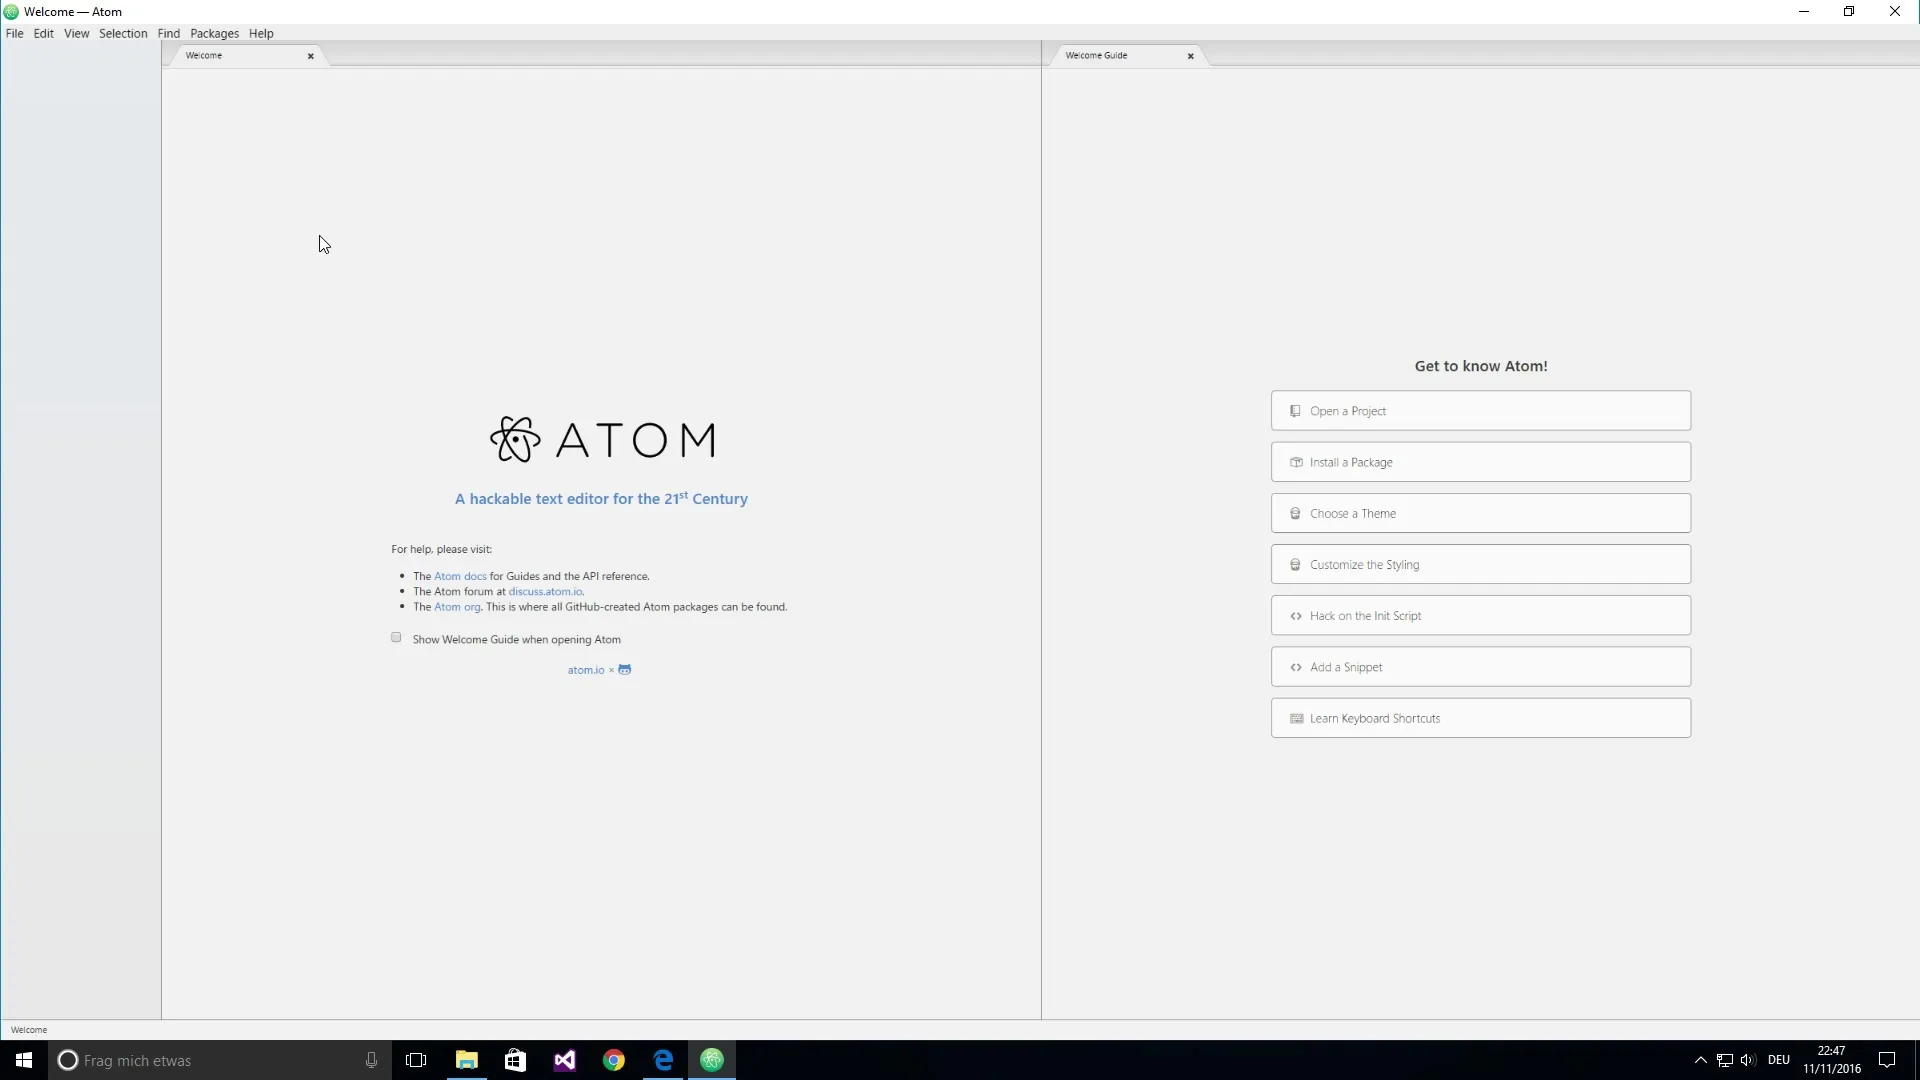This screenshot has width=1920, height=1080.
Task: Click the Atom icon in the taskbar
Action: point(712,1060)
